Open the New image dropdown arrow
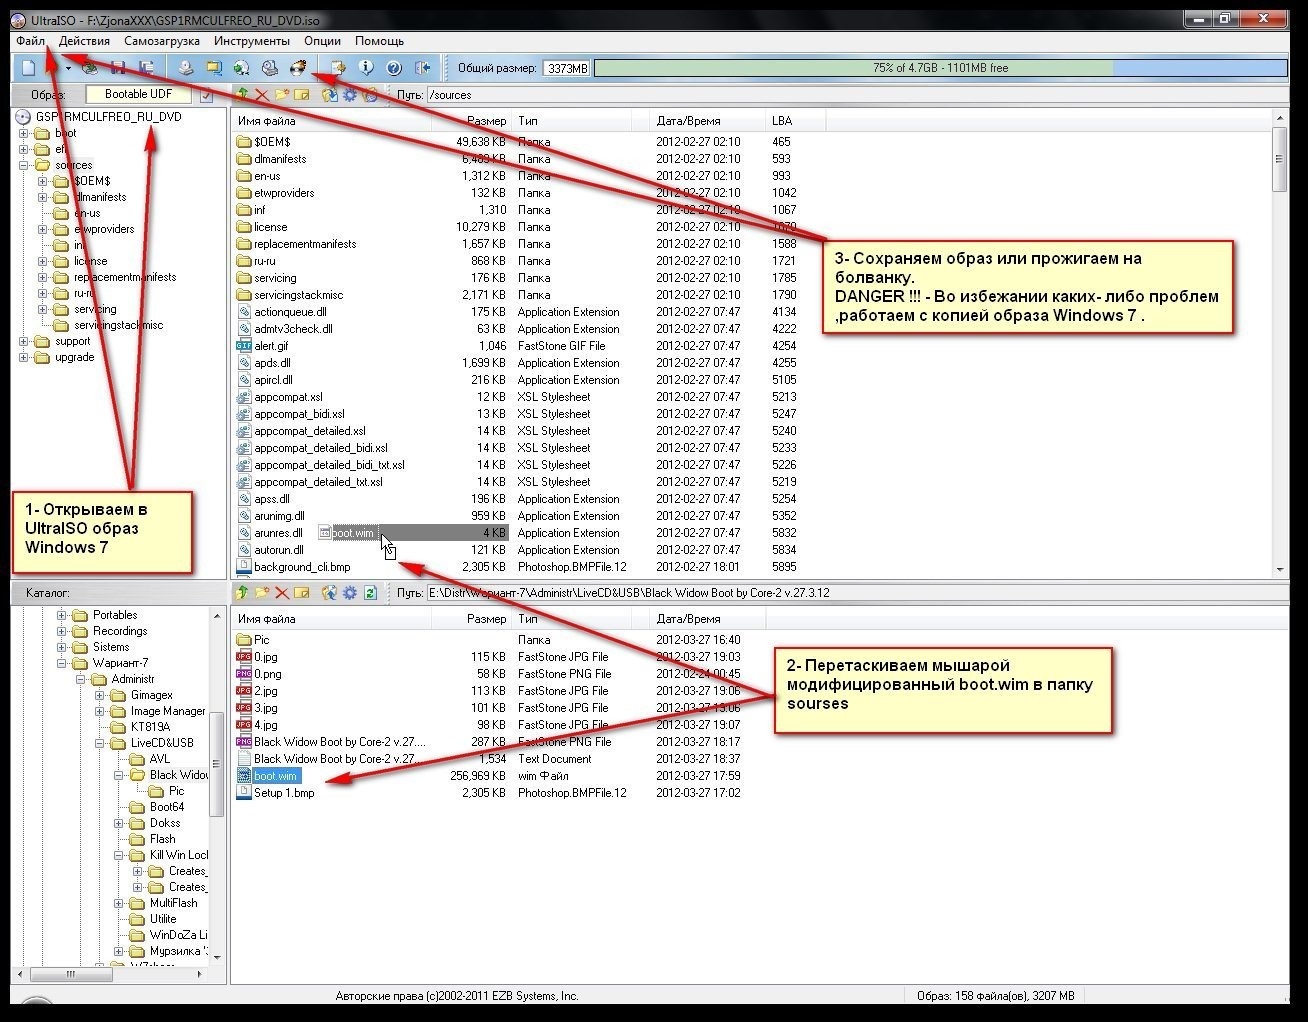1308x1022 pixels. tap(68, 68)
